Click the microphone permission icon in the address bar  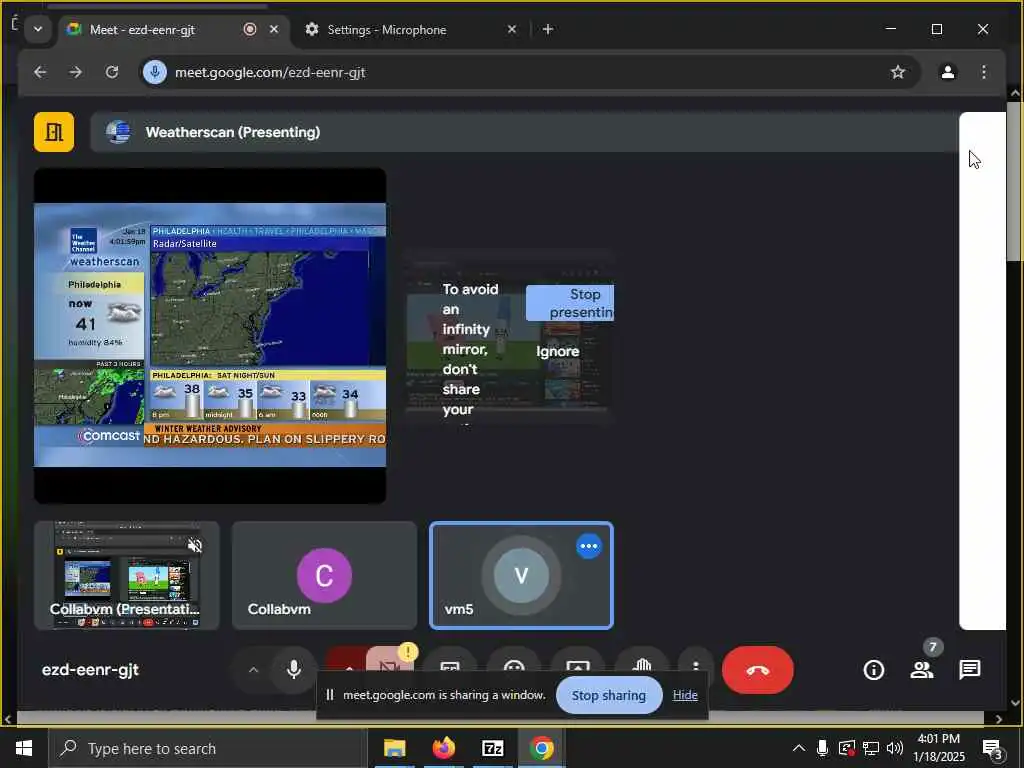click(155, 72)
